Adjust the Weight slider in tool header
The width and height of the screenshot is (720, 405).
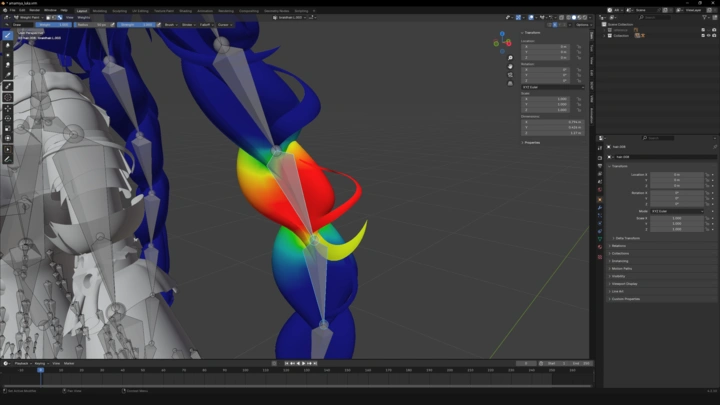[53, 25]
